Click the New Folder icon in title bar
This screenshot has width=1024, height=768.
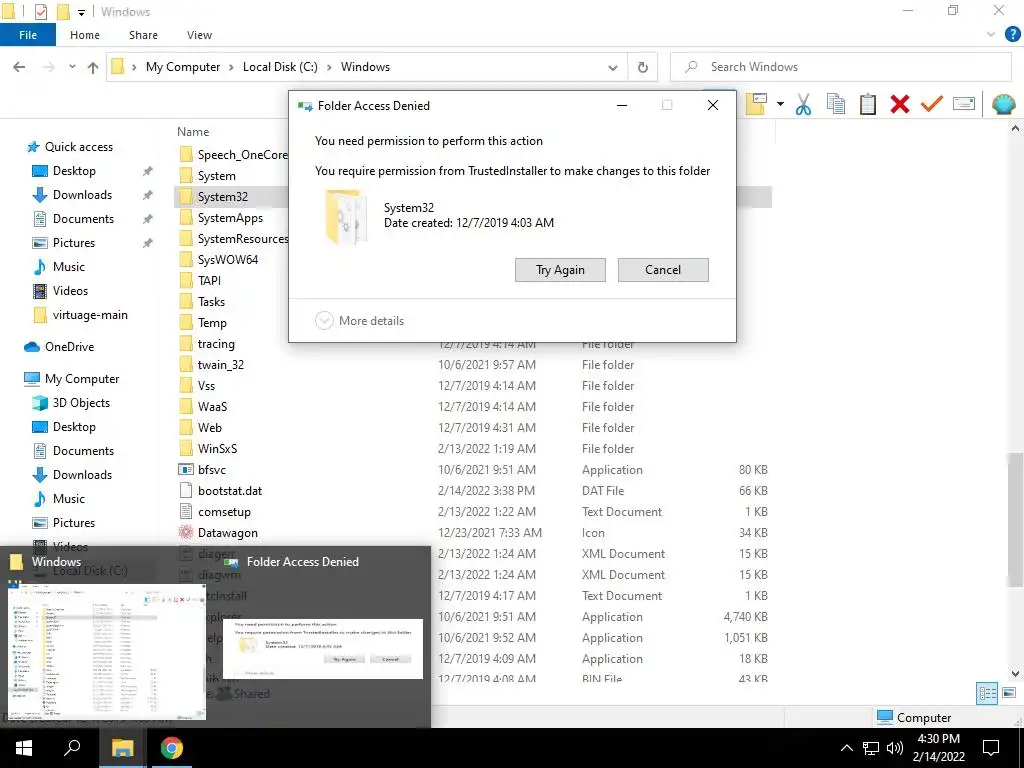[63, 12]
